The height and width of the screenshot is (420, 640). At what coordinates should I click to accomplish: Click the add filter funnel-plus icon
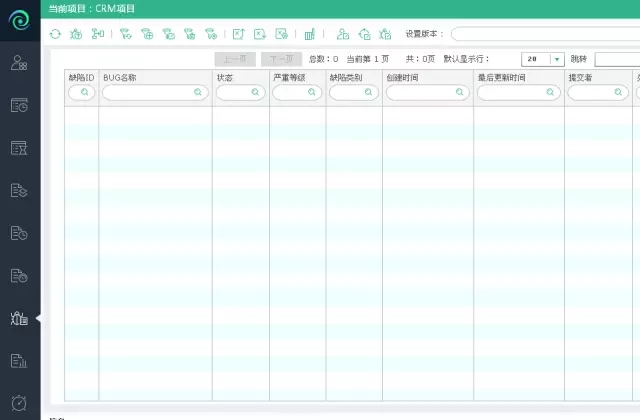(147, 34)
